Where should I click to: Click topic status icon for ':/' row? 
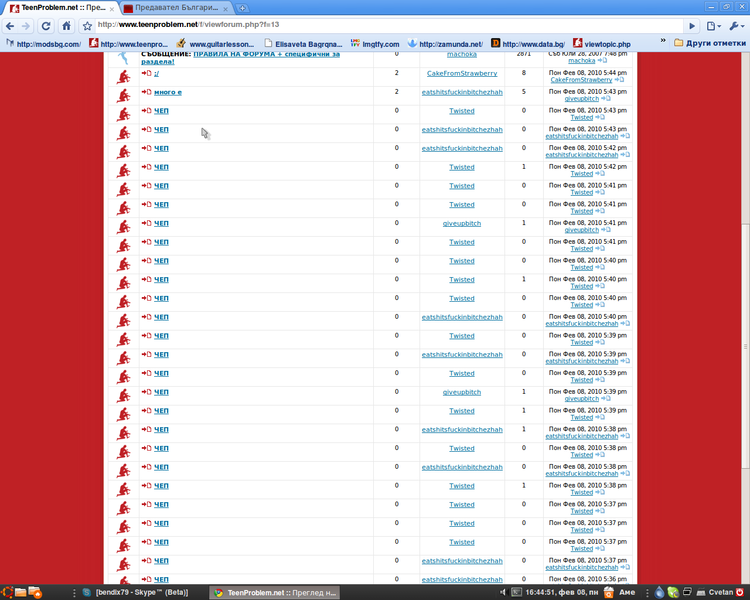[x=124, y=77]
